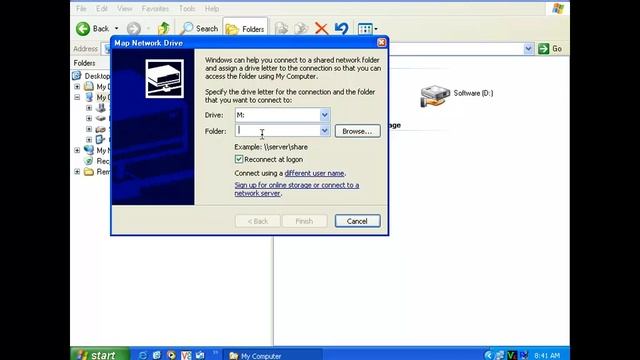Select the Software (D:) drive icon
The height and width of the screenshot is (360, 640).
[435, 96]
